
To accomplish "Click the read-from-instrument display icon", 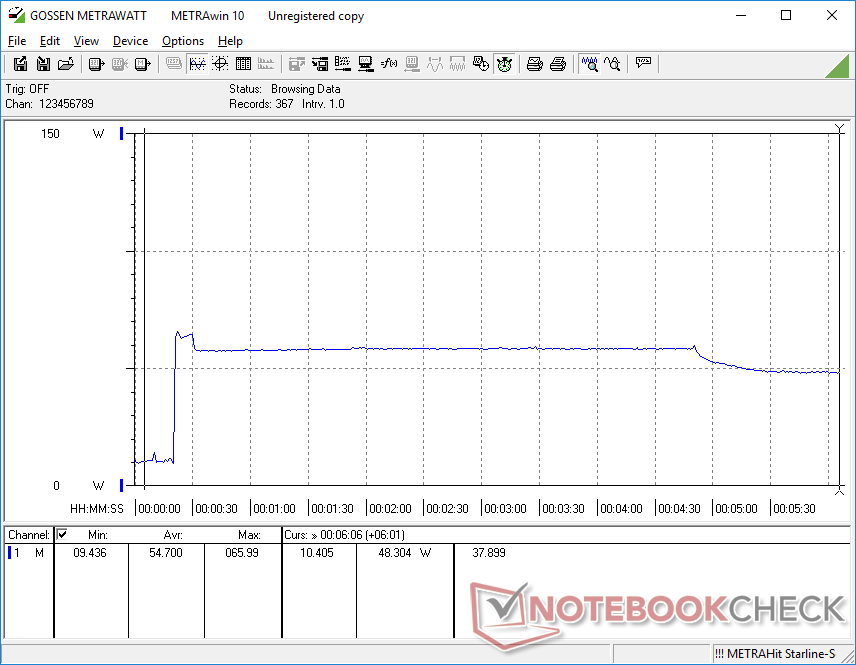I will 97,64.
